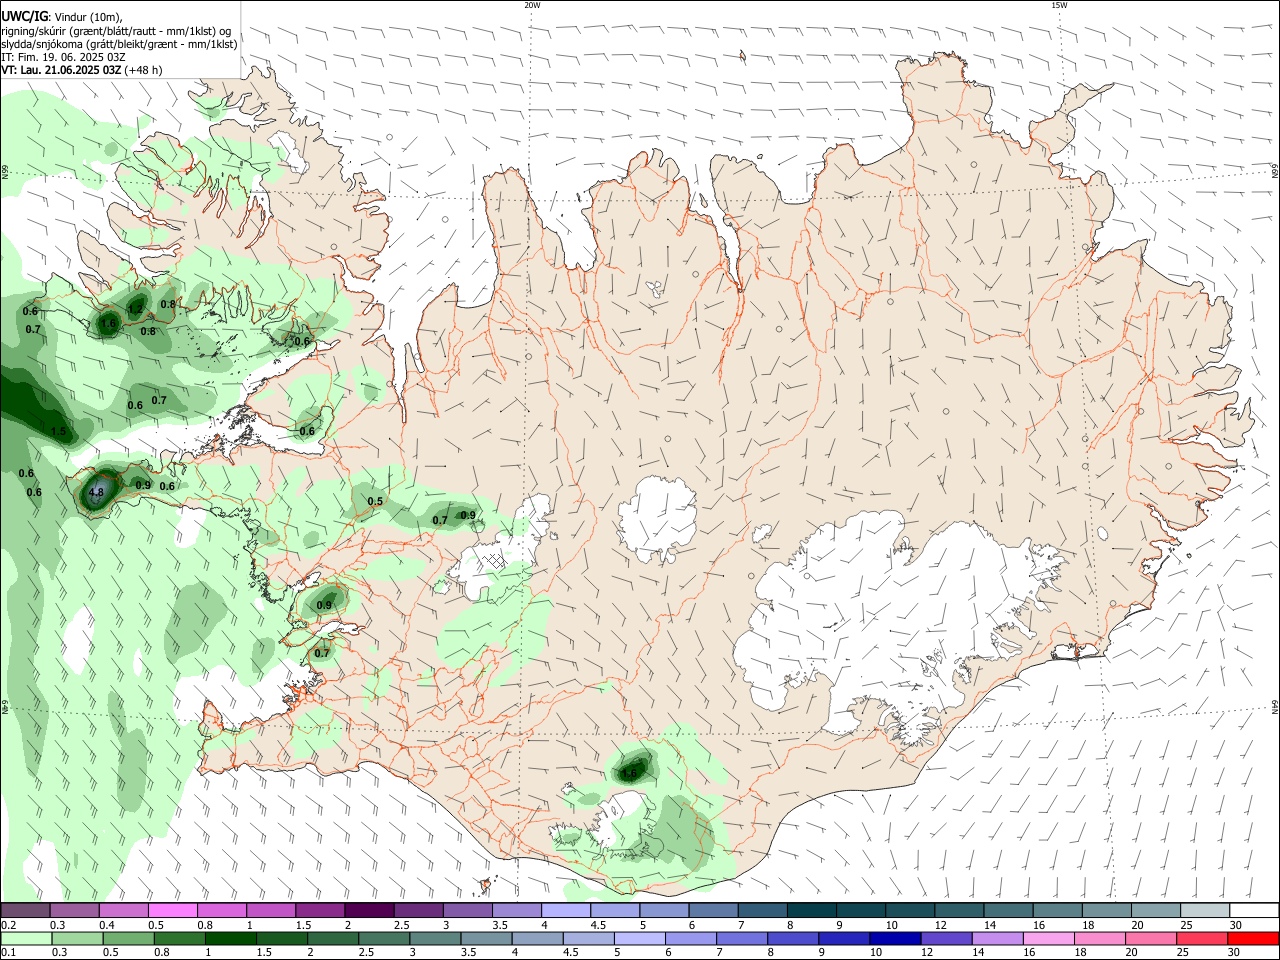Click the white 30 swatch in upper legend row

[x=1253, y=911]
